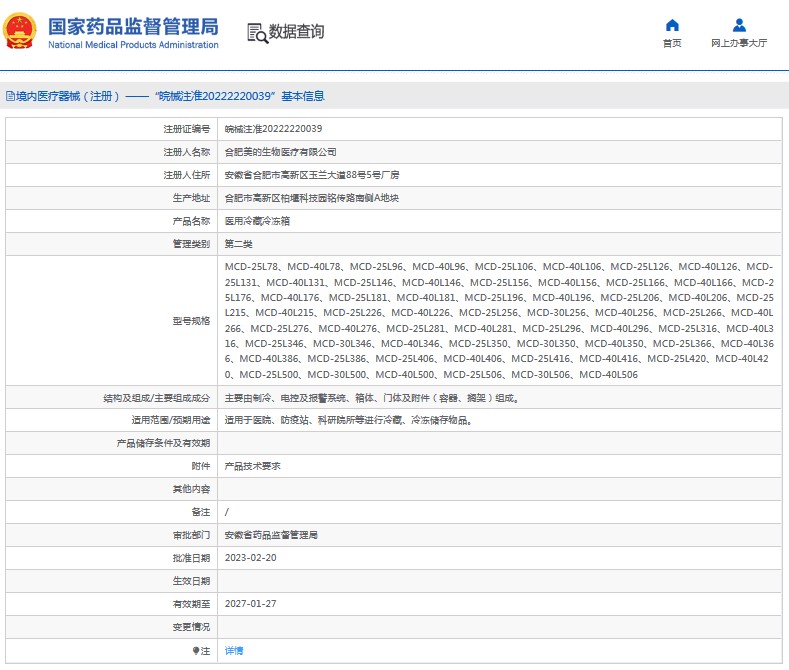Click the 批准日期 row label
789x670 pixels.
coord(191,558)
